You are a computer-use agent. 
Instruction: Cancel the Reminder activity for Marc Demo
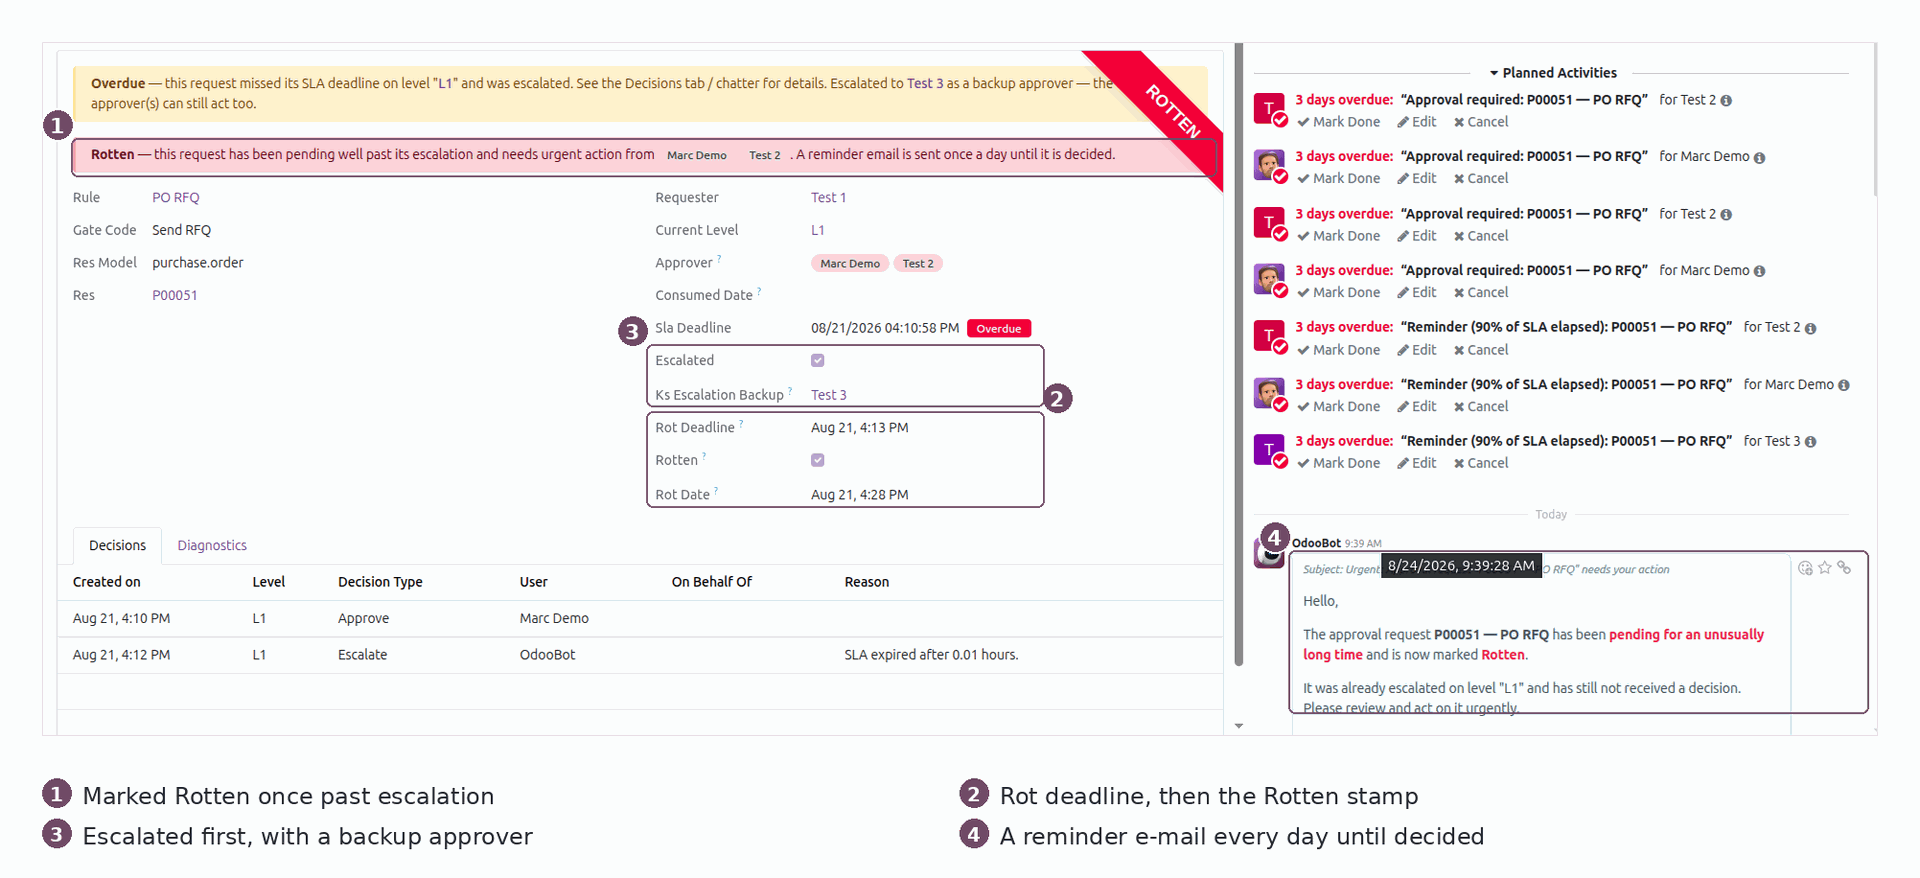(1481, 407)
